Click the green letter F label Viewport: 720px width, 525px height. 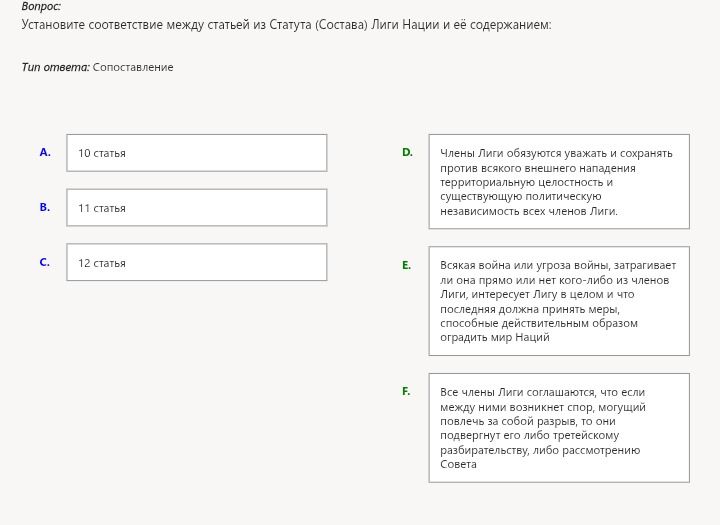click(406, 391)
